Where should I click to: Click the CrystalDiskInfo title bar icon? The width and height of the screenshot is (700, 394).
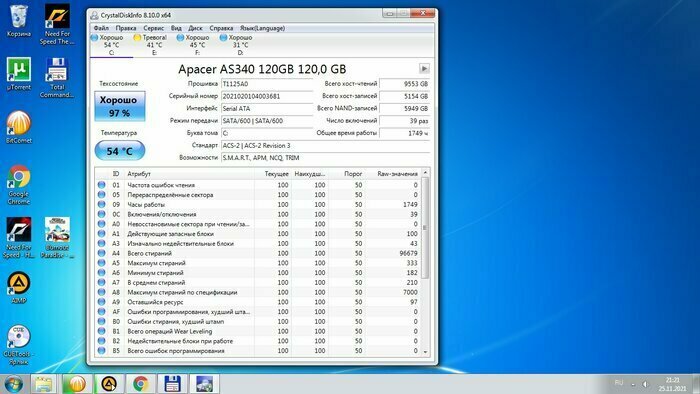coord(94,15)
